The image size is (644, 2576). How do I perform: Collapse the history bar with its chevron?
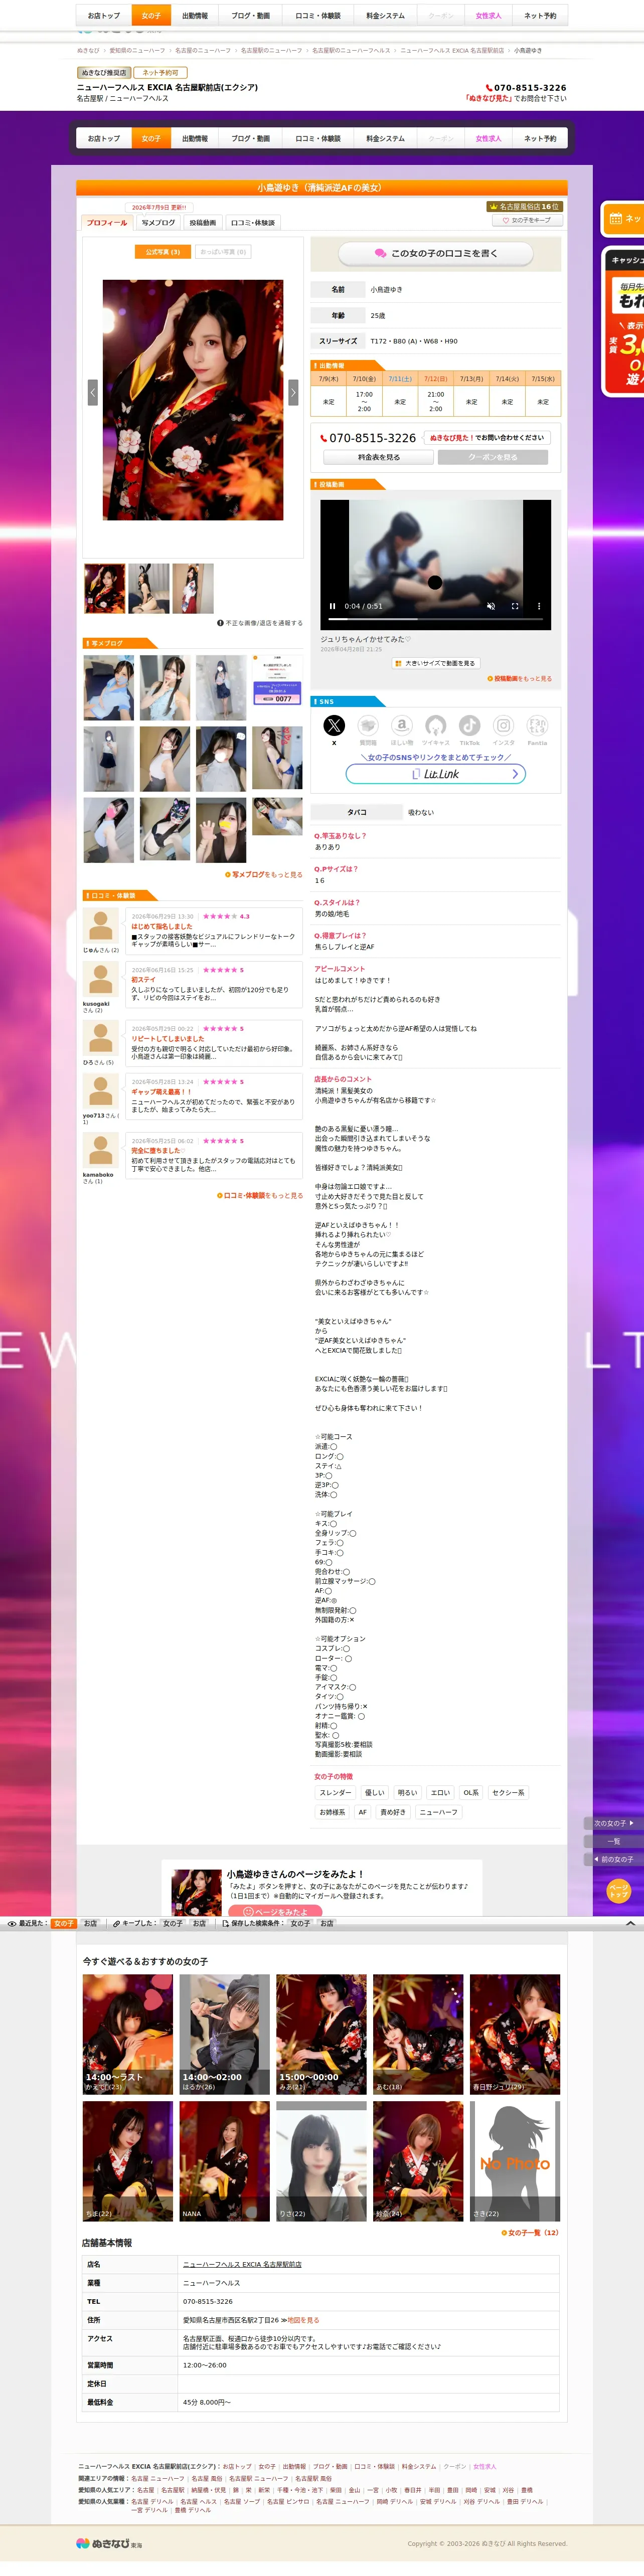click(630, 1923)
